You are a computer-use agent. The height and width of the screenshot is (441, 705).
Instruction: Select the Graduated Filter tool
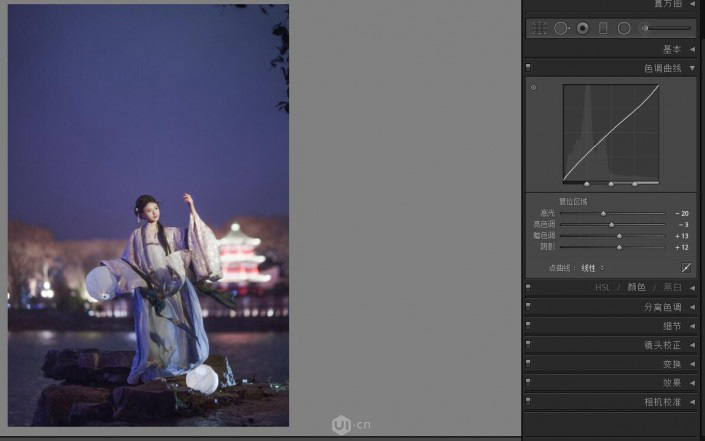point(603,28)
